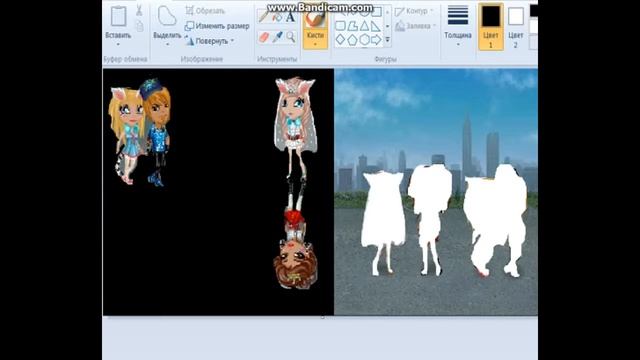640x360 pixels.
Task: Select the rounded rectangle shape
Action: coord(340,26)
